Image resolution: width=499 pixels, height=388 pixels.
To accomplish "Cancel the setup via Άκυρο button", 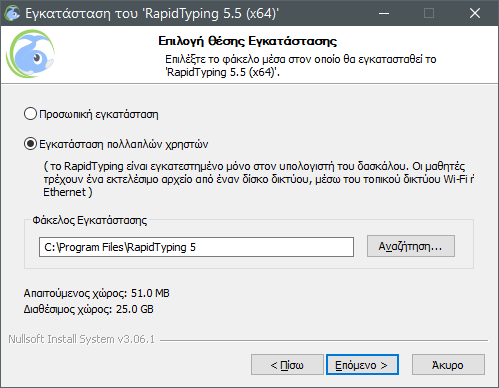I will coord(448,365).
